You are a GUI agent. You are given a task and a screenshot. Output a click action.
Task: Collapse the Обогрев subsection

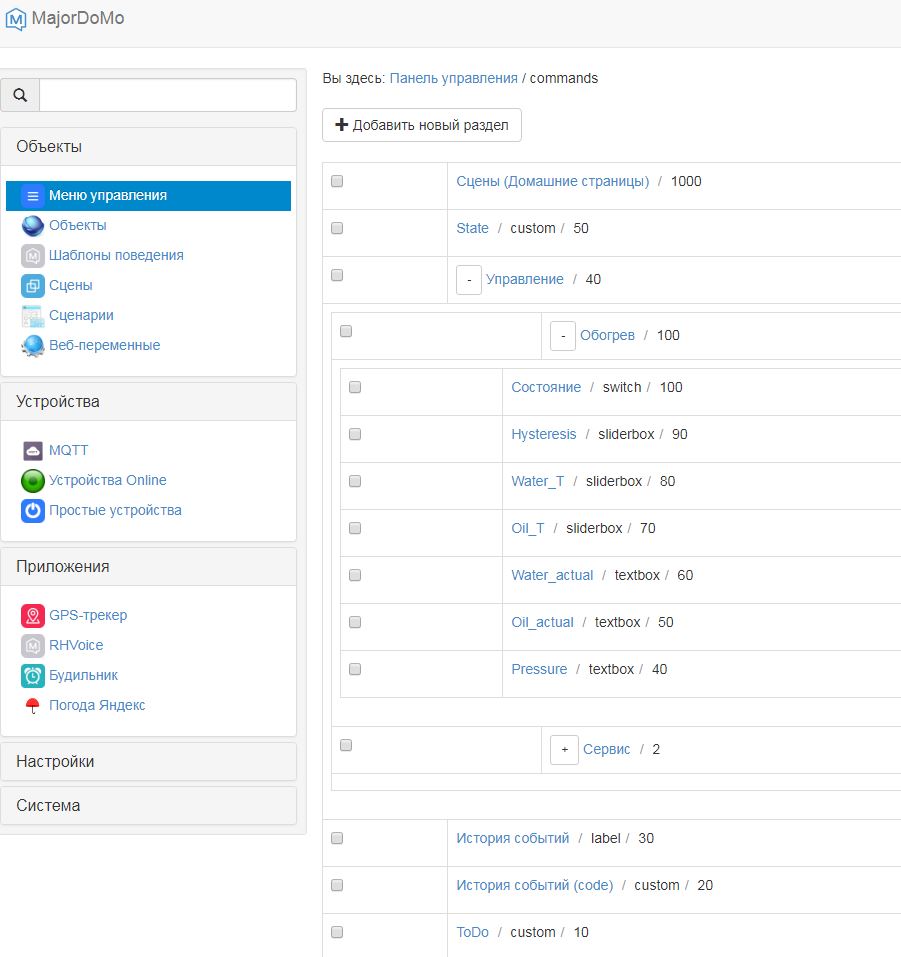(563, 336)
